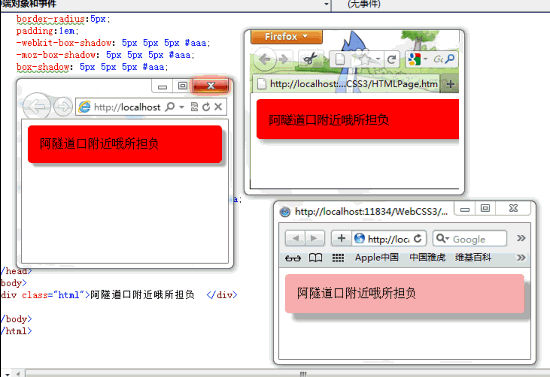Open Safari bookmarks book icon
The height and width of the screenshot is (377, 550).
[x=315, y=258]
